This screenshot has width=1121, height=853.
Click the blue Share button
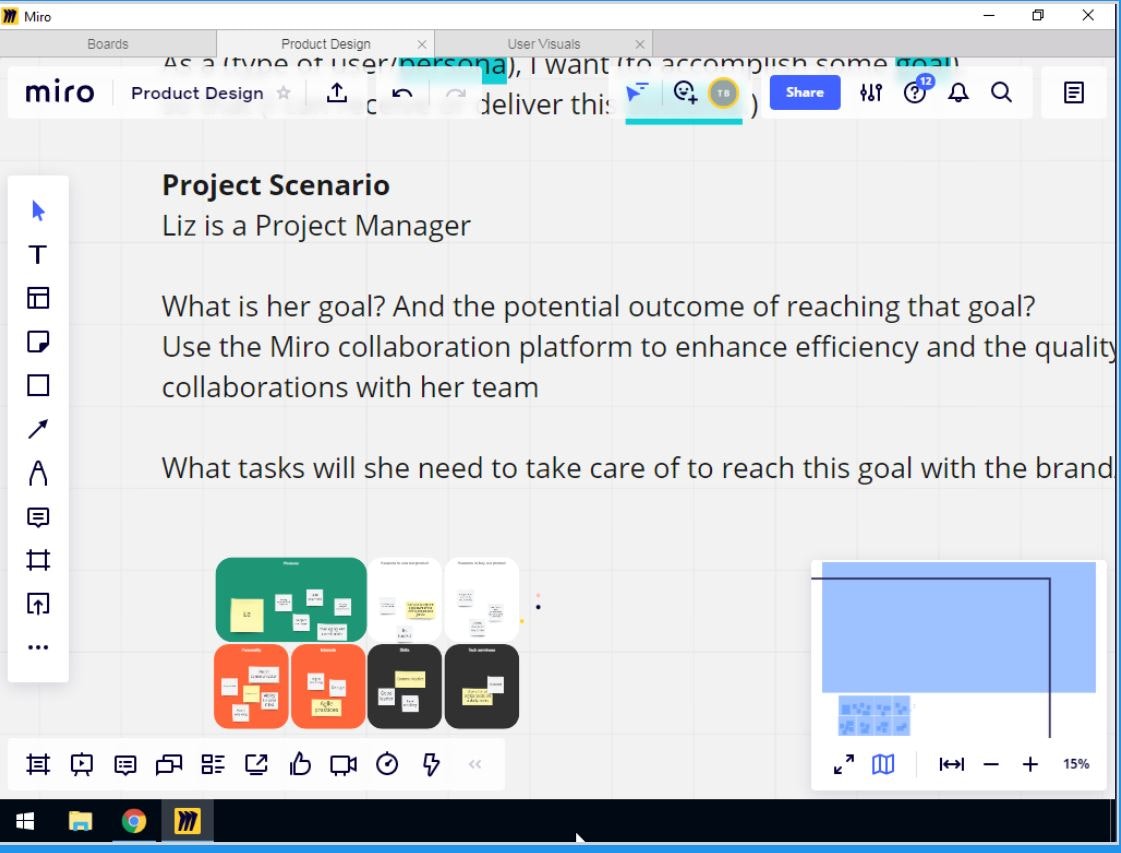point(804,92)
